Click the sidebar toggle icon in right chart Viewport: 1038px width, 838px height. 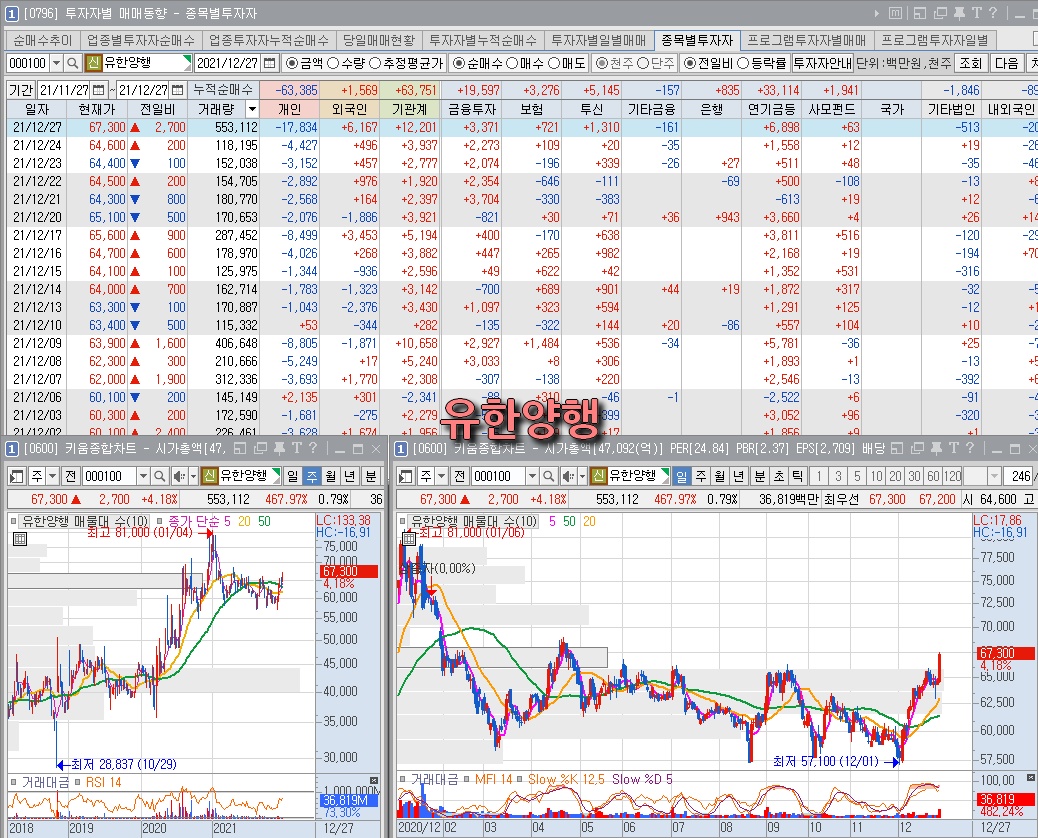406,476
